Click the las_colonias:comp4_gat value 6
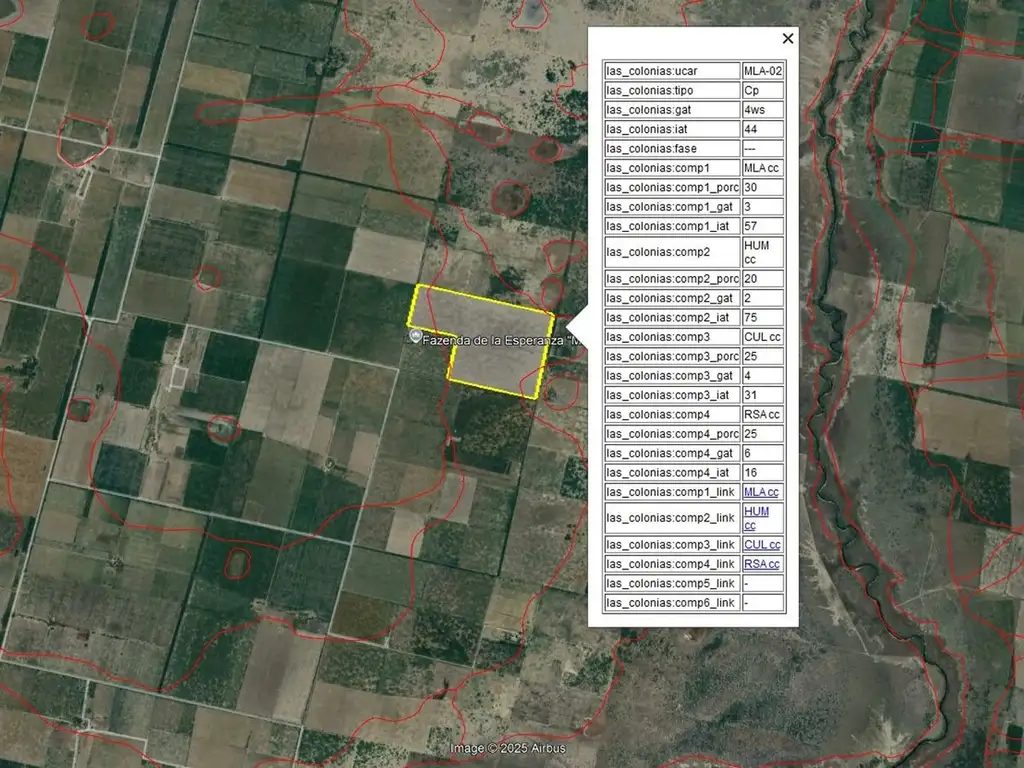1024x768 pixels. 762,453
